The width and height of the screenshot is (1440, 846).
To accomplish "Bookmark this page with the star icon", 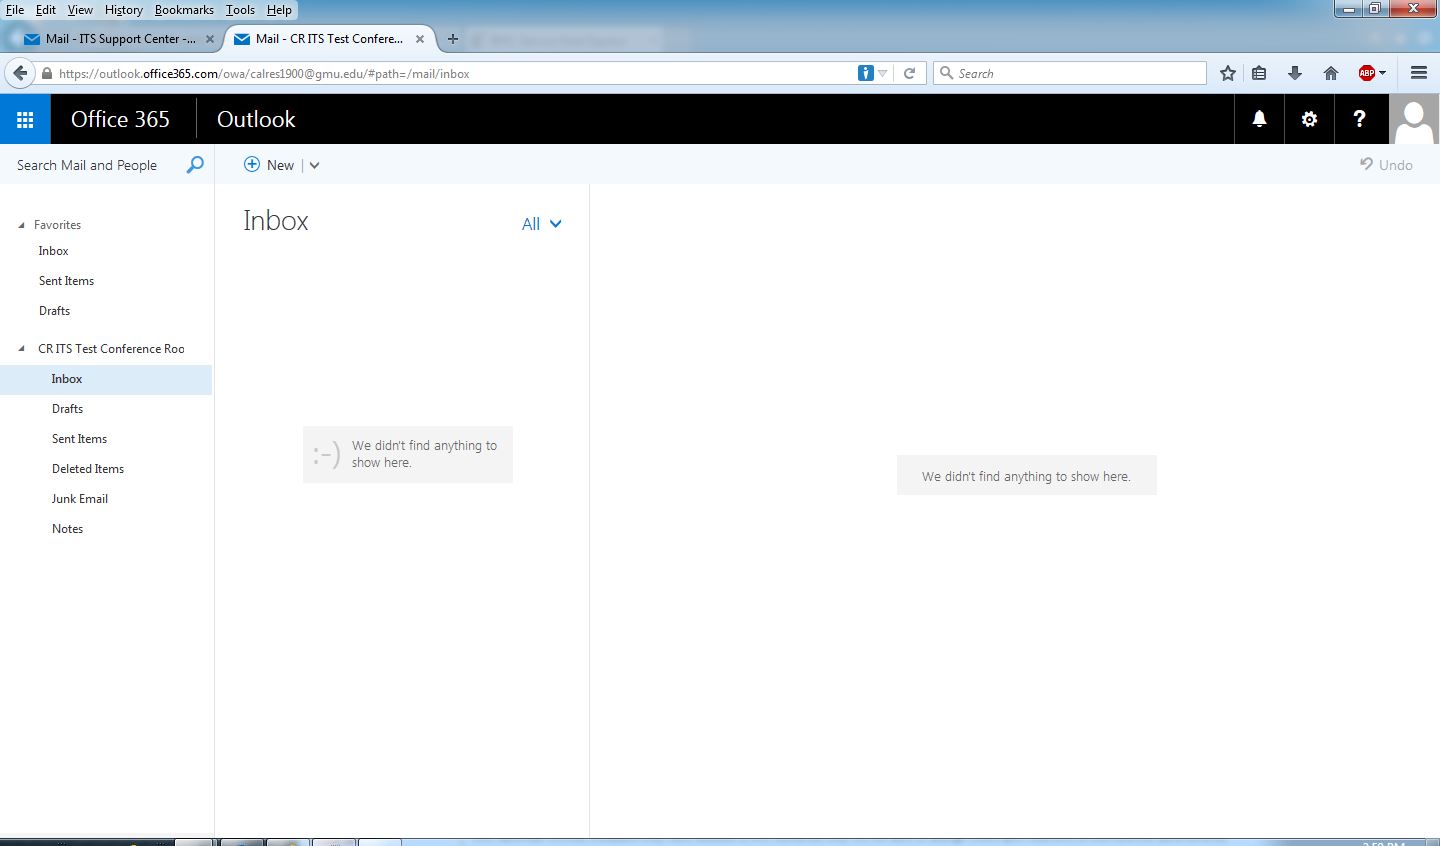I will [x=1228, y=73].
